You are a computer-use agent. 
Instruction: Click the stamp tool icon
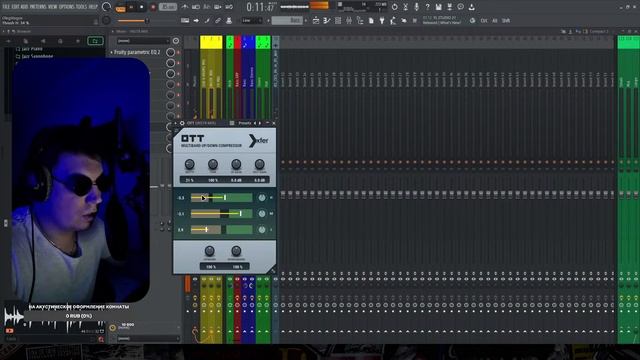[229, 20]
